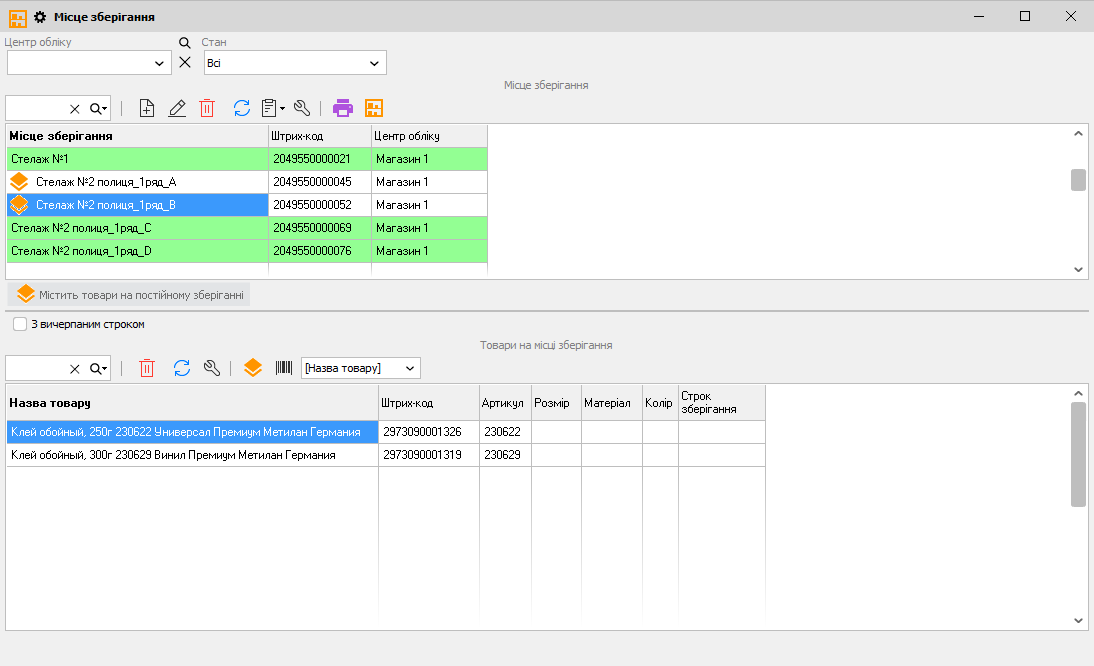Screen dimensions: 1094x666
Task: Select the 'Стелаж №2 полиця_1ряд_C' row
Action: [137, 228]
